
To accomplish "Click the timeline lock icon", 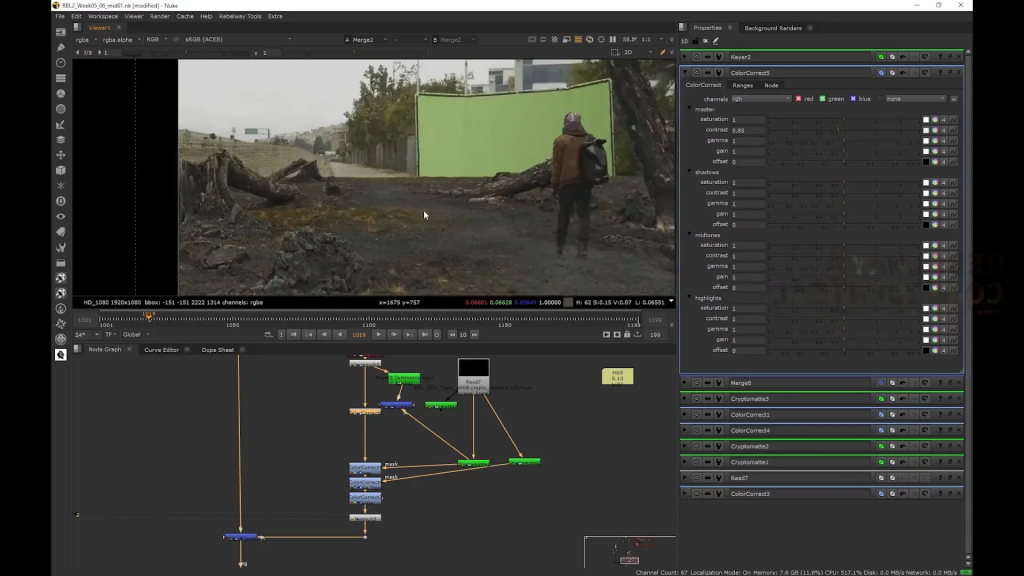I will (x=627, y=334).
